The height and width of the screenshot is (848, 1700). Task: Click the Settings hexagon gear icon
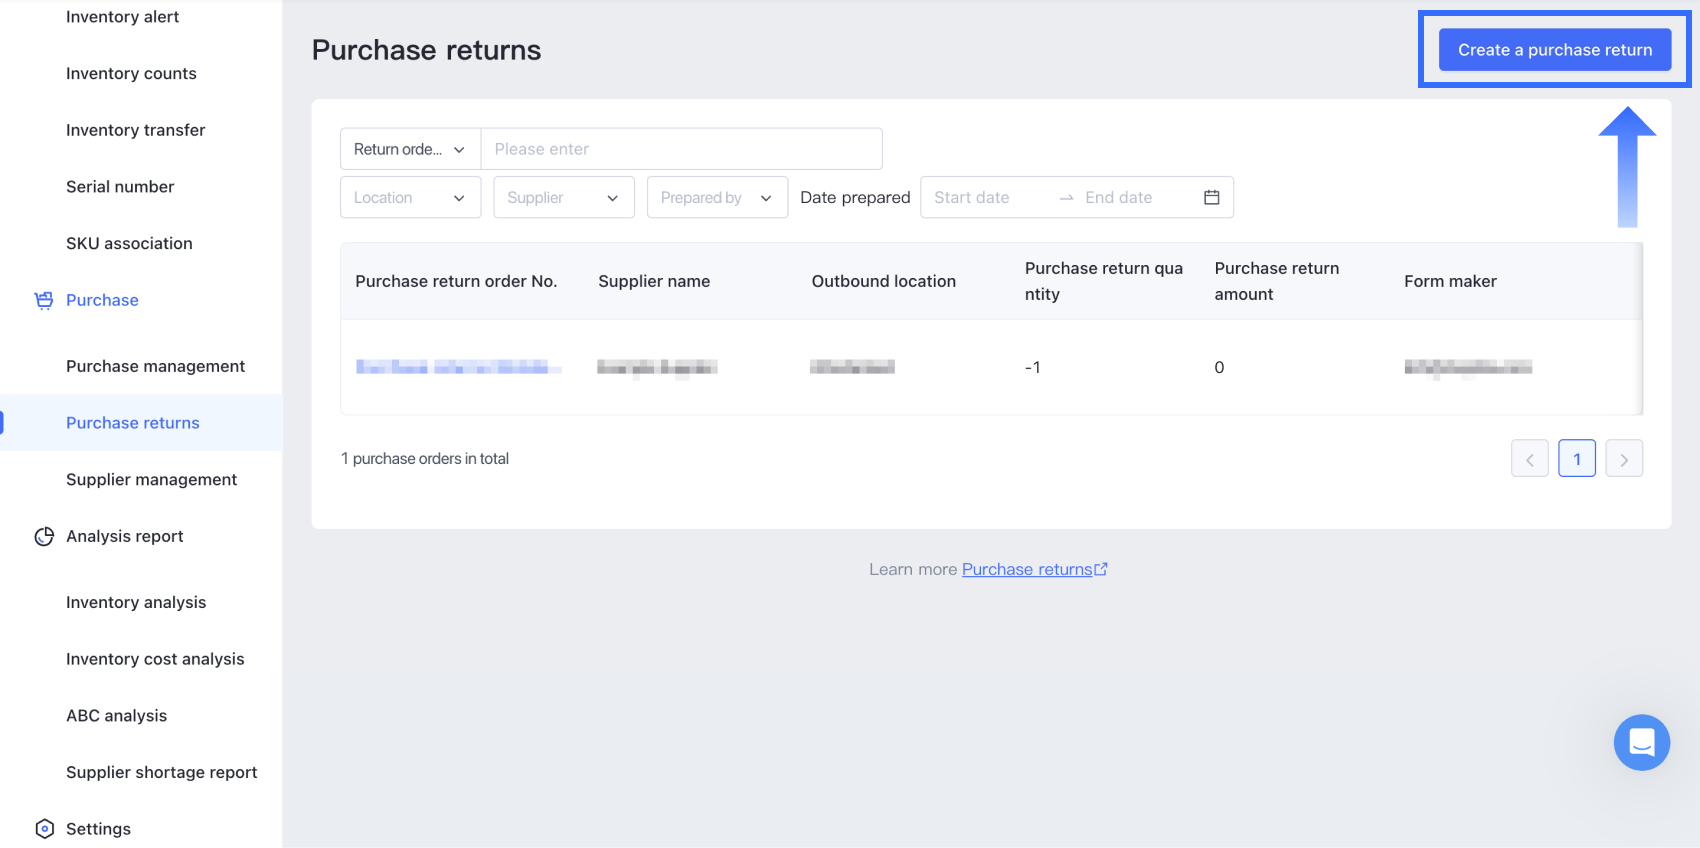tap(44, 829)
